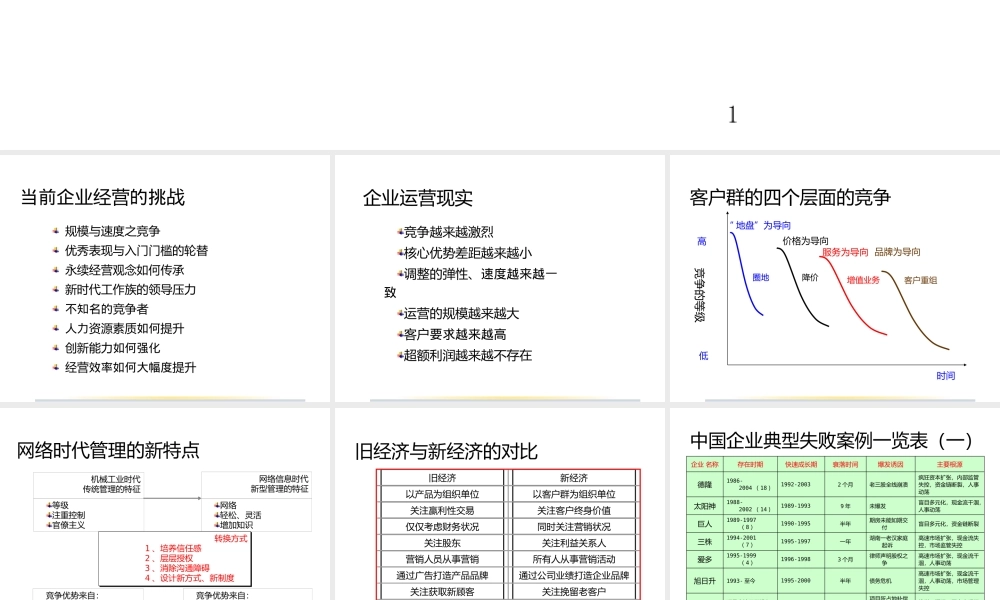Open the 中国企业典型失败案例一览表 slide
Screen dimensions: 1000x600
tap(835, 504)
